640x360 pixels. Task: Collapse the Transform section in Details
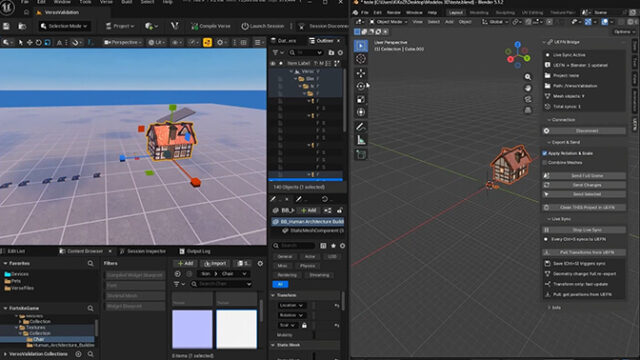(273, 295)
